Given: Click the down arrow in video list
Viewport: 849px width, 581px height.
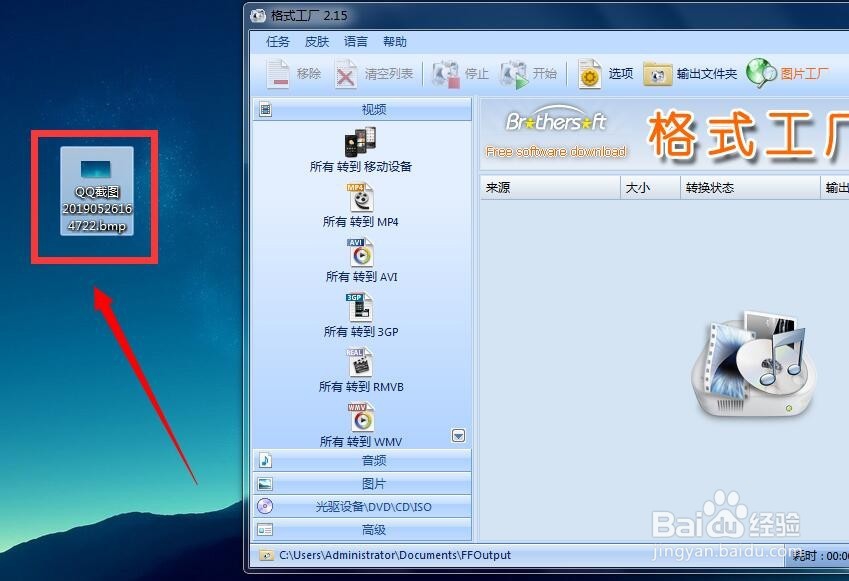Looking at the screenshot, I should pos(458,436).
